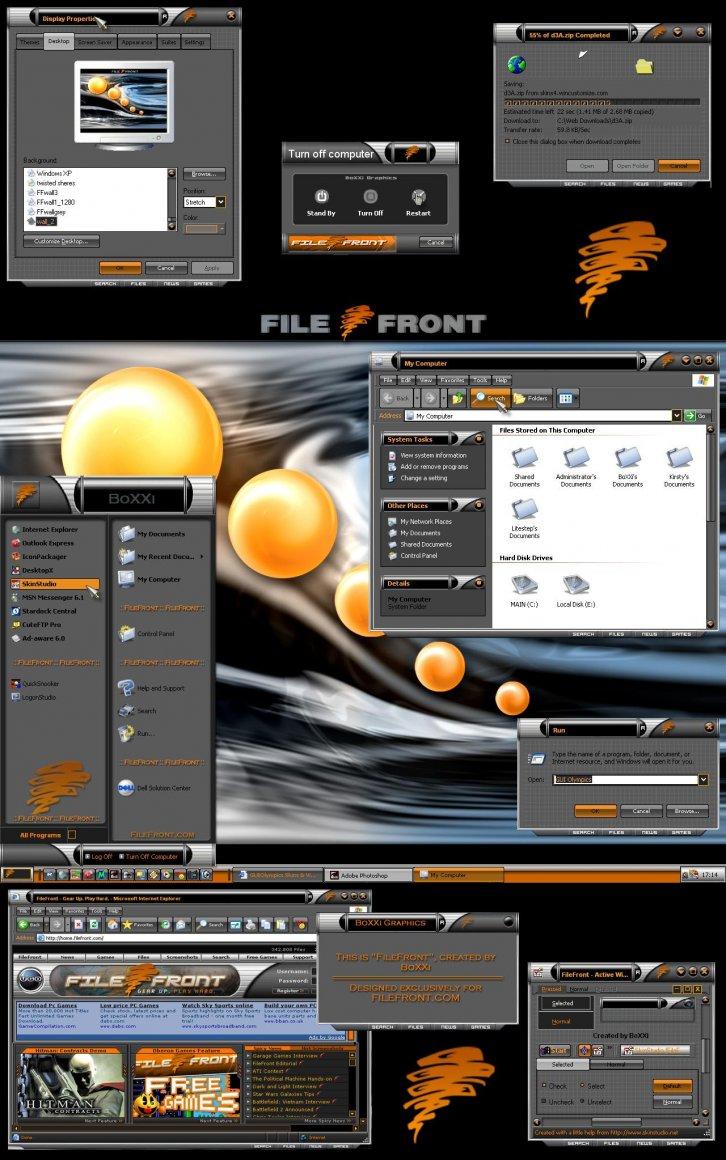
Task: Switch to Screen Saver tab
Action: click(95, 42)
